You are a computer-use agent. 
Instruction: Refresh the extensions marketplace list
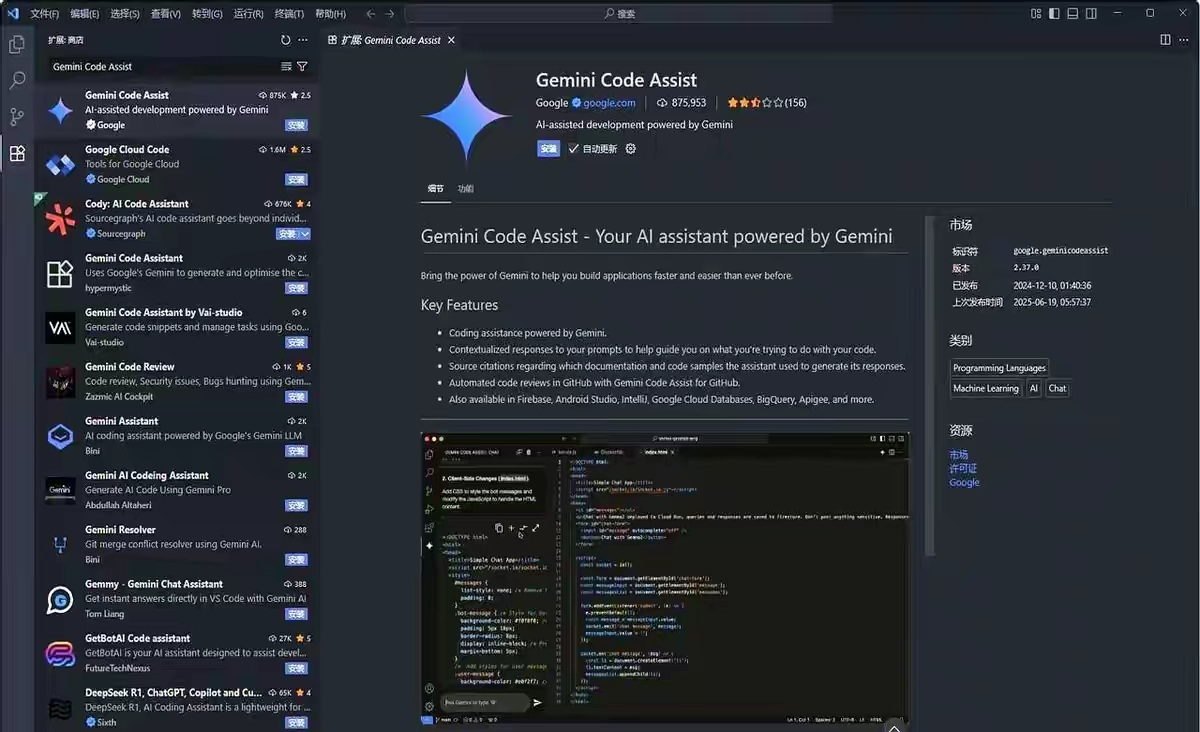click(x=286, y=40)
